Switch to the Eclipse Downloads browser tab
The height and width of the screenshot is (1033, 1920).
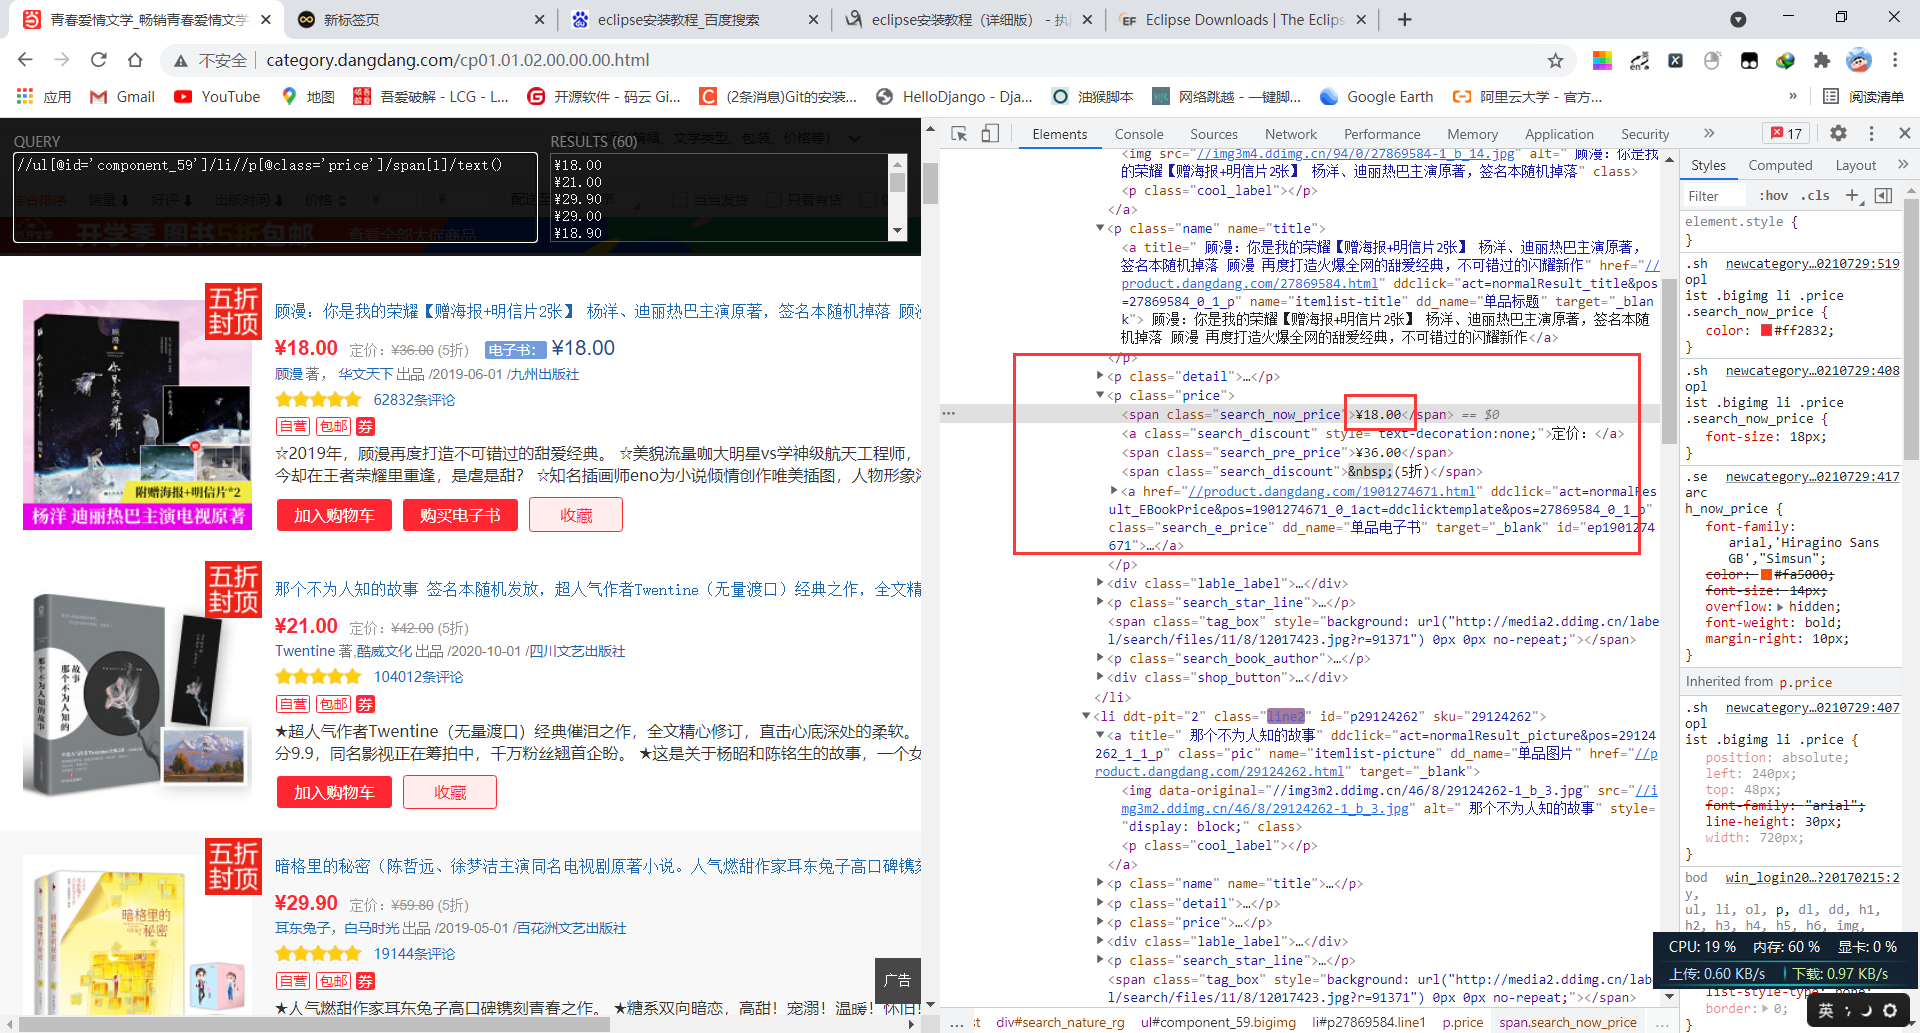click(x=1245, y=20)
